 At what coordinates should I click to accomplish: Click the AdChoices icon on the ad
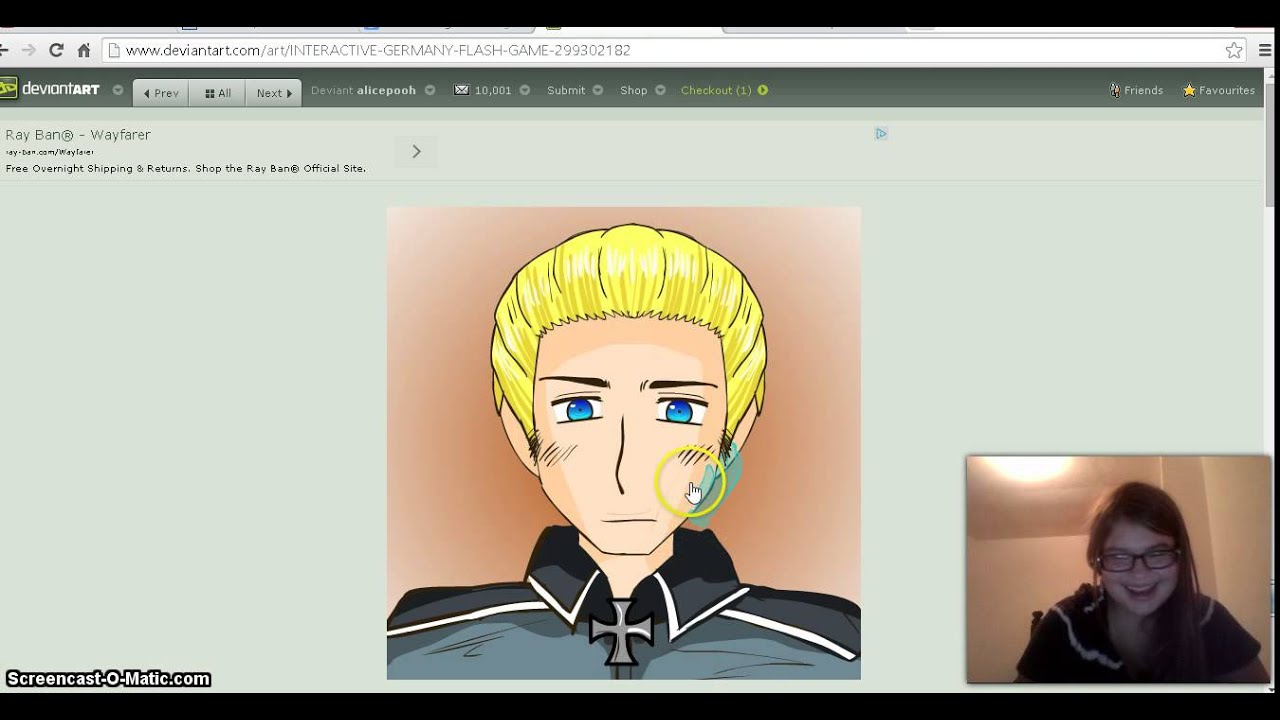coord(881,133)
